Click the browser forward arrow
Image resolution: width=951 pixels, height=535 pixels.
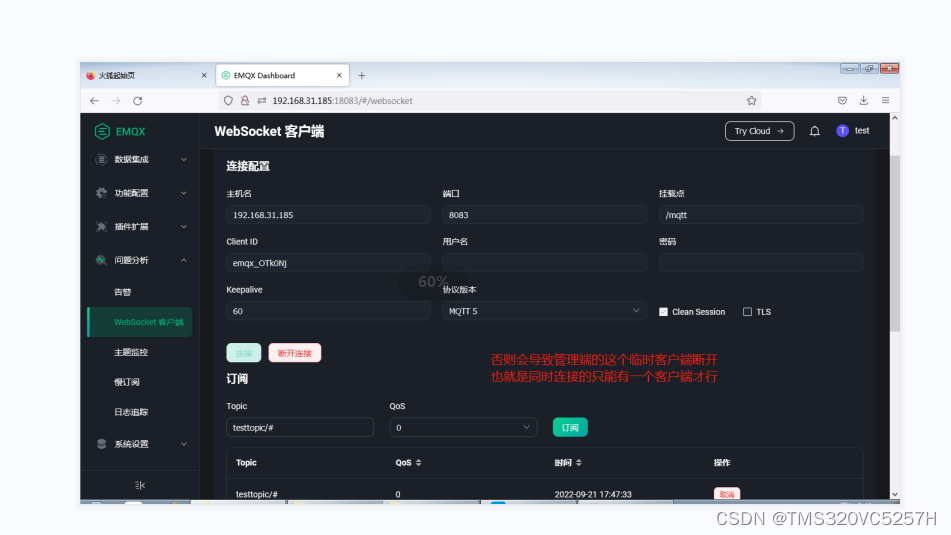(116, 101)
